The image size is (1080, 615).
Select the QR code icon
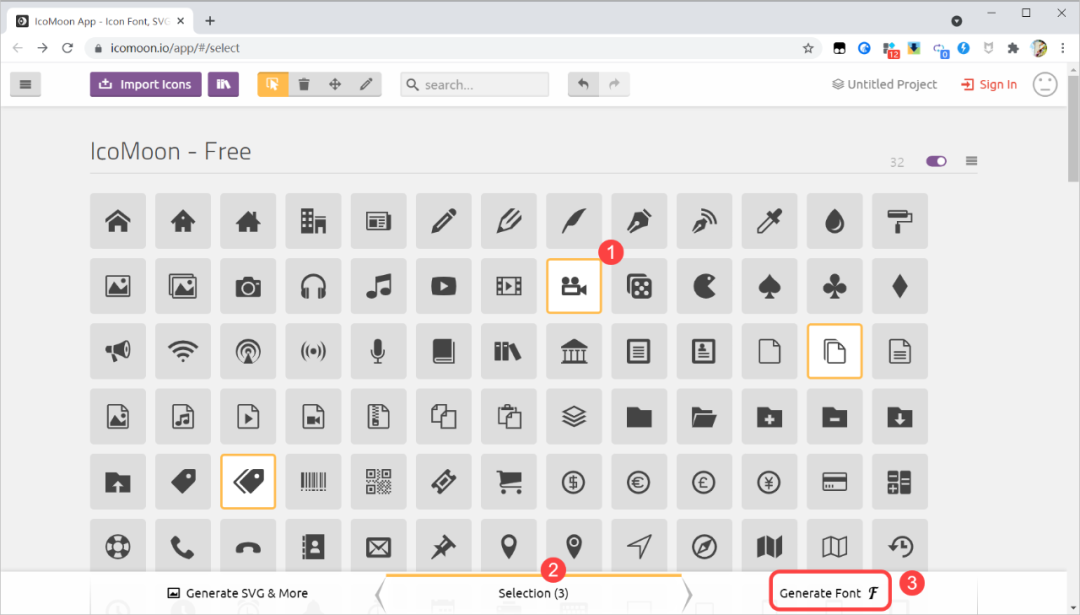378,481
